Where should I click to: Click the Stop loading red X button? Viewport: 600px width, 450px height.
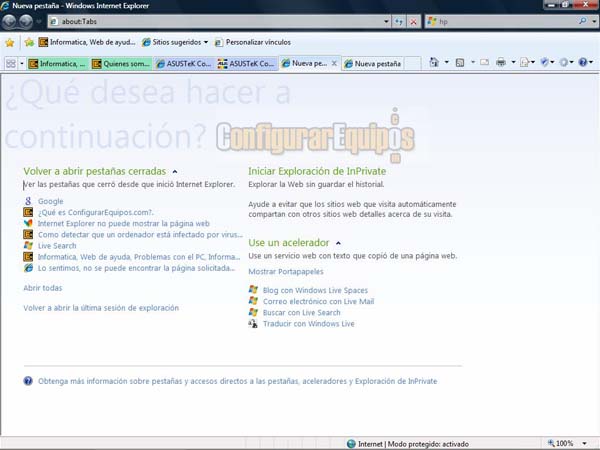pos(413,22)
